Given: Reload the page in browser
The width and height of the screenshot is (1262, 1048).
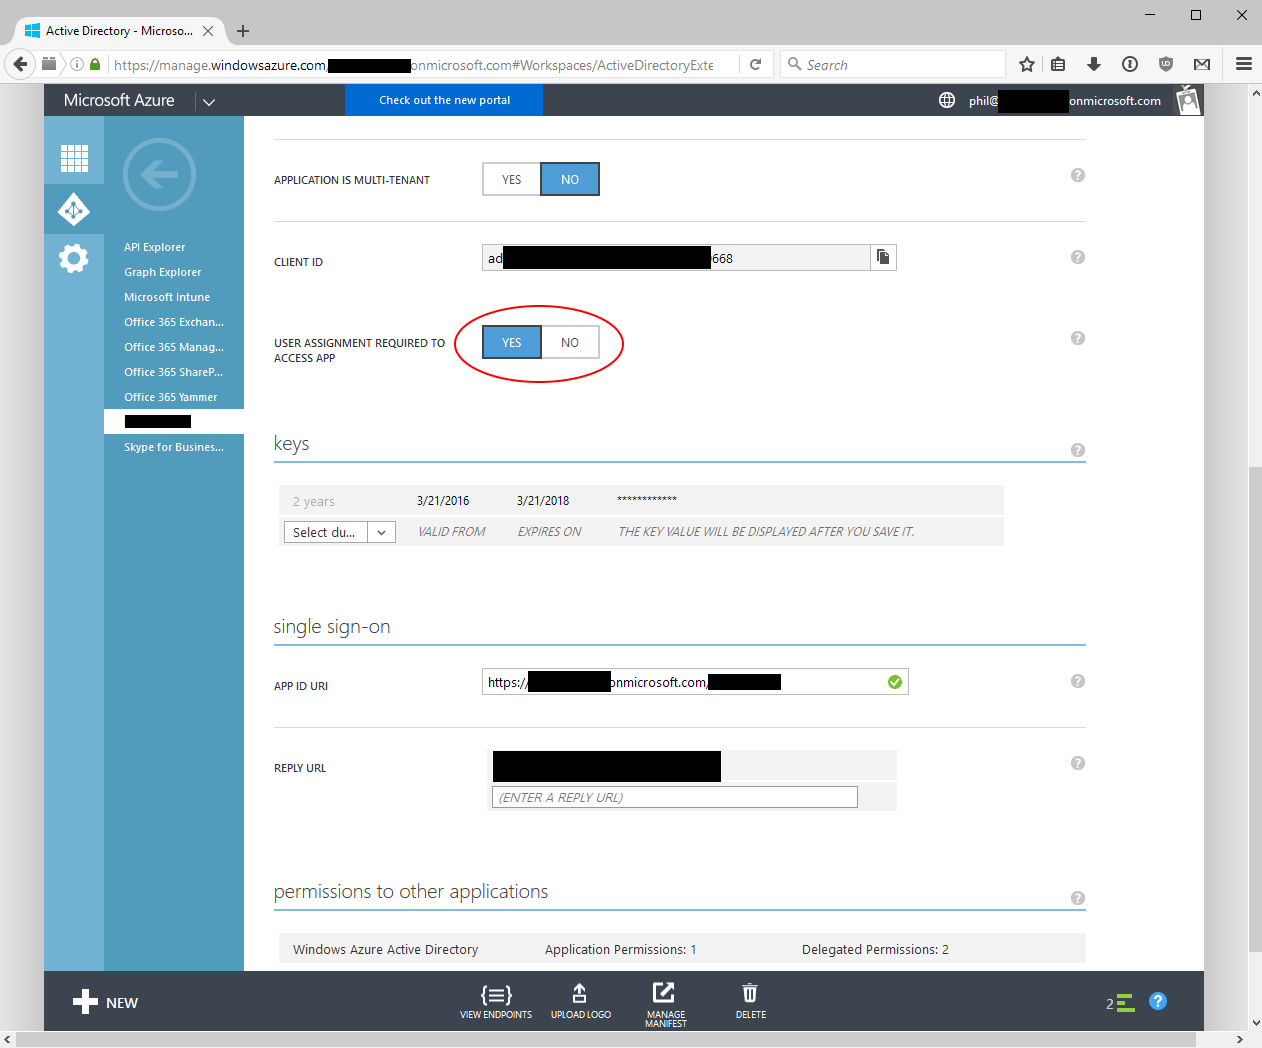Looking at the screenshot, I should point(756,64).
